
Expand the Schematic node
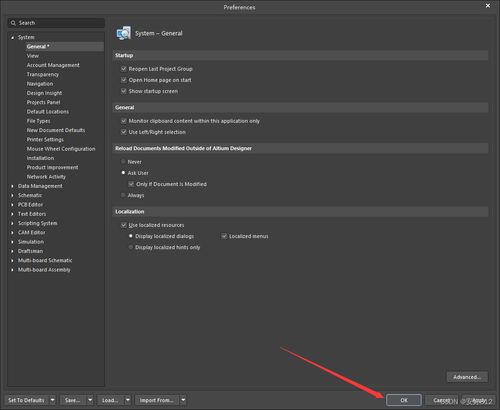(x=12, y=195)
